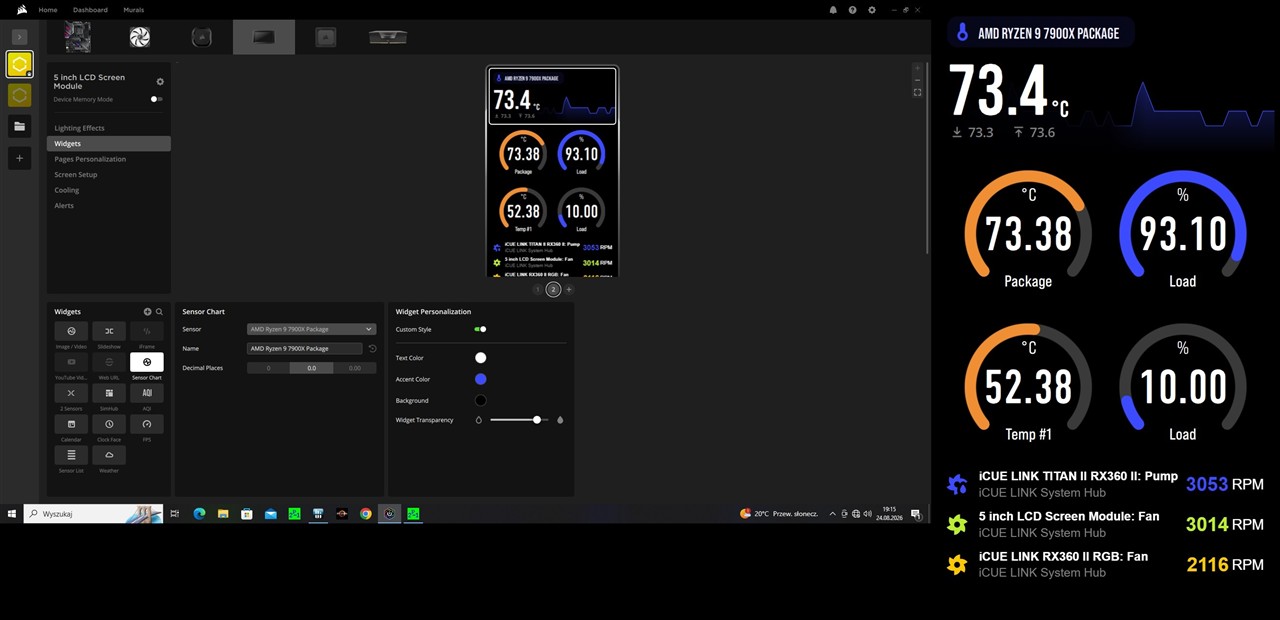Click the plus icon in Widgets header
The width and height of the screenshot is (1280, 620).
tap(148, 312)
